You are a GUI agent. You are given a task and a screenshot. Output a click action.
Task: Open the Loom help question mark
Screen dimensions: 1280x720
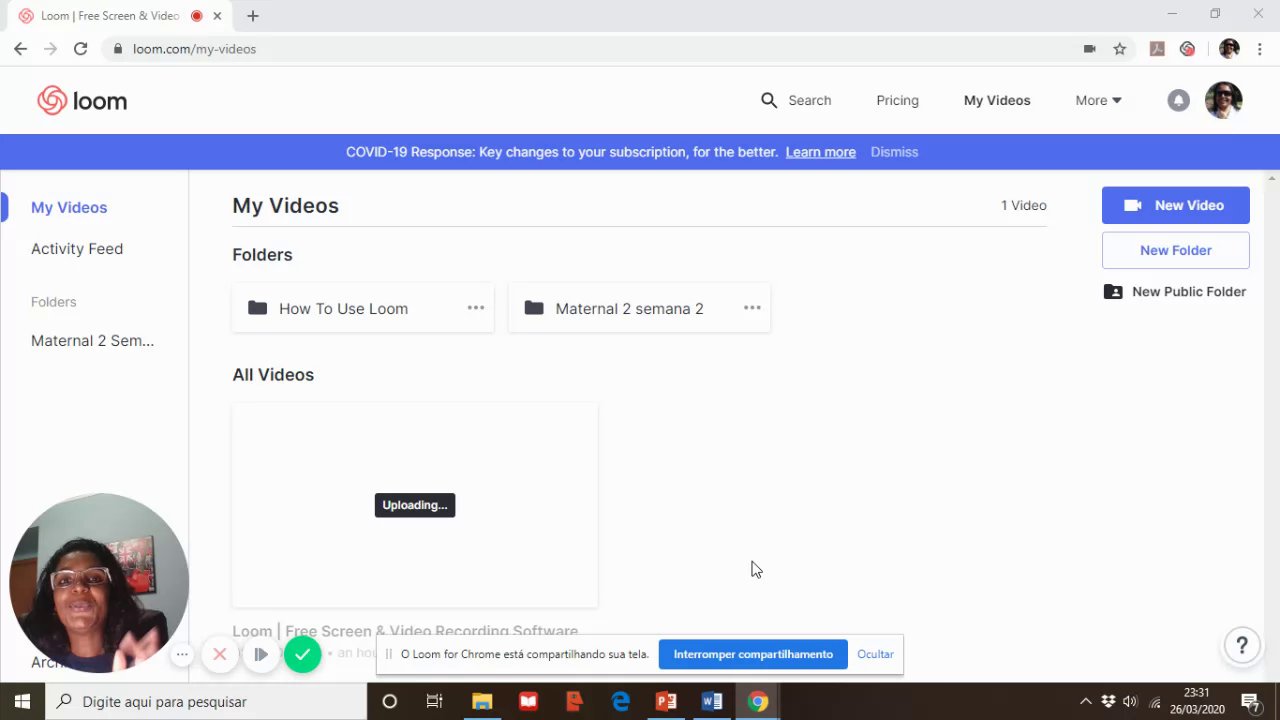[1242, 645]
